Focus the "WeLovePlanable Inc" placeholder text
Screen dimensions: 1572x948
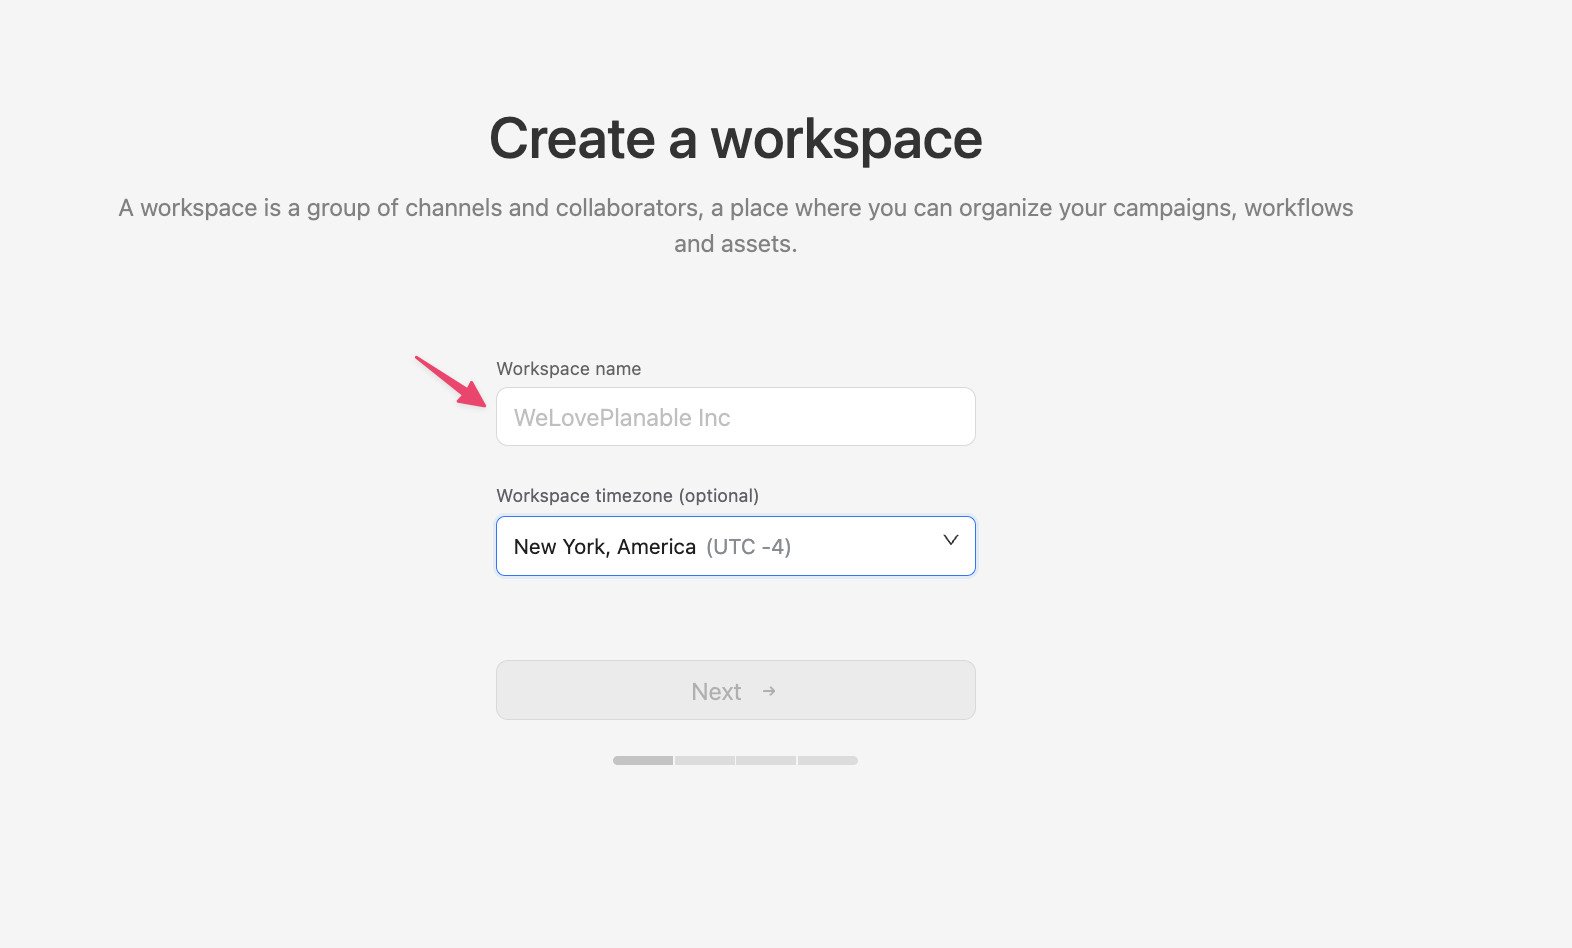621,418
